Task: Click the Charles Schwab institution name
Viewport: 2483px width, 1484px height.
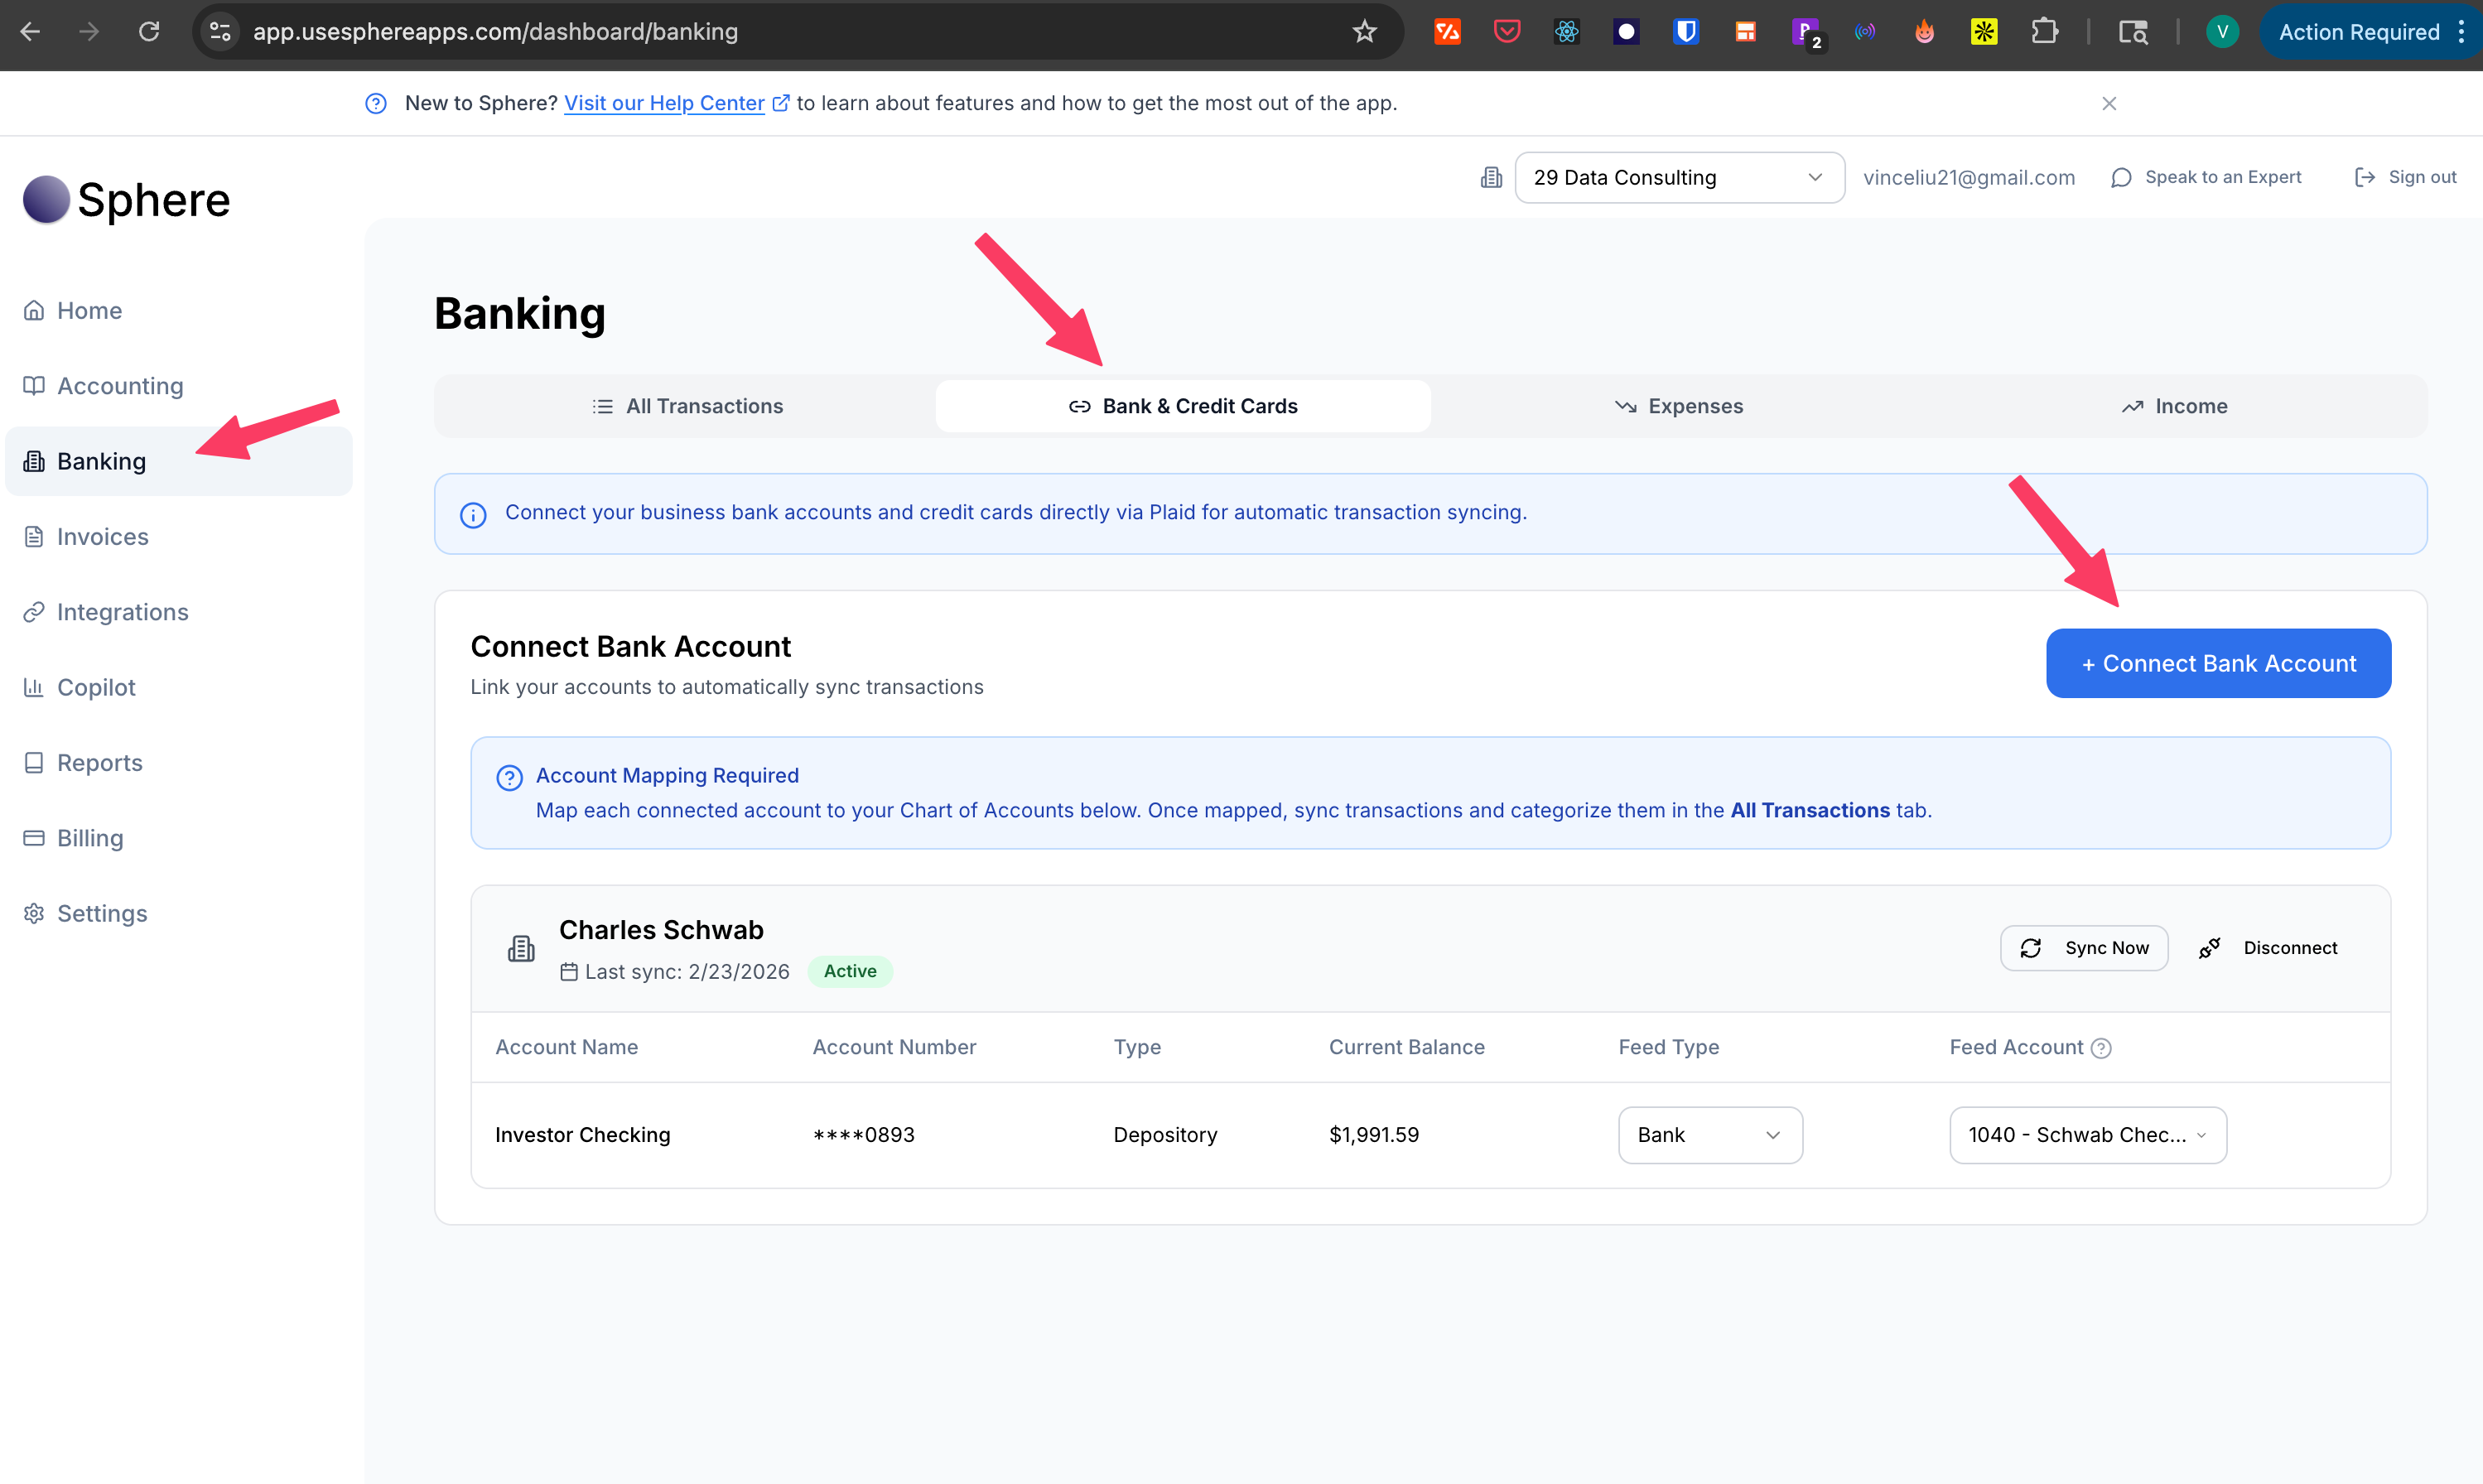Action: tap(661, 930)
